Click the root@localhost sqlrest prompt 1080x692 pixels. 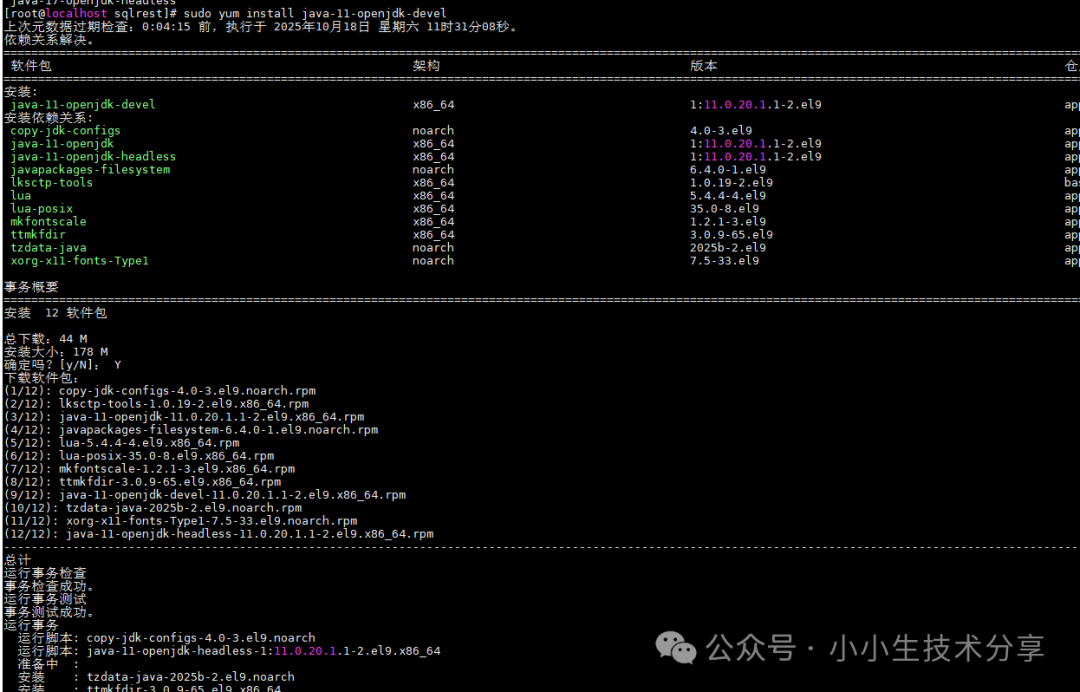point(91,13)
